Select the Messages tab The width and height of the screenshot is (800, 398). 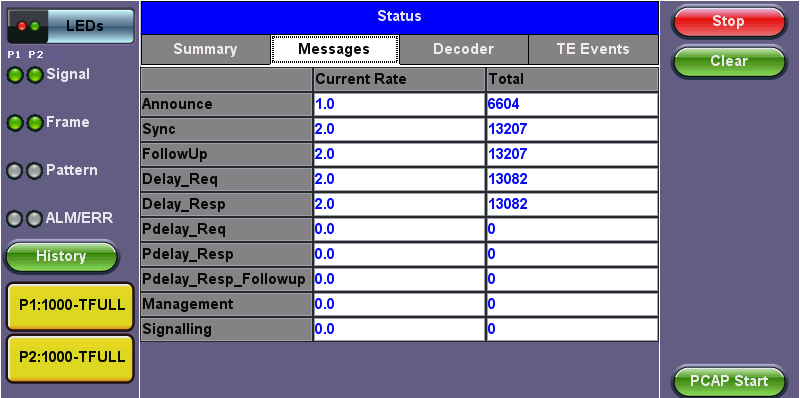coord(334,49)
